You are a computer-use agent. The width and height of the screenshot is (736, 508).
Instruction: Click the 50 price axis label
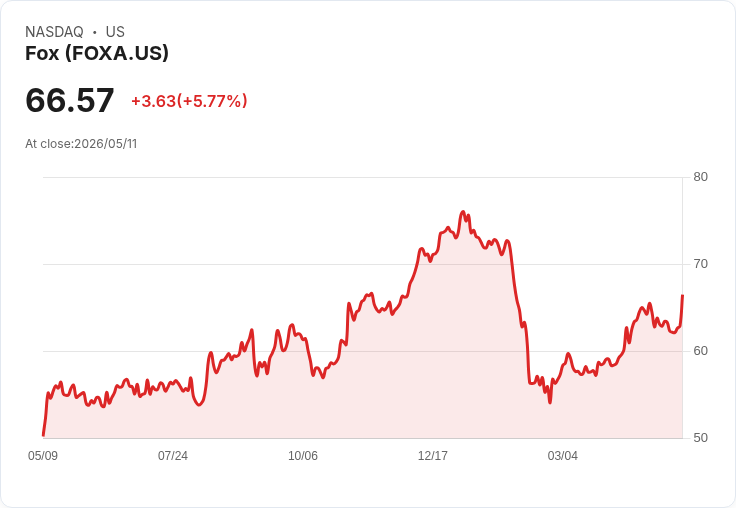(x=700, y=438)
